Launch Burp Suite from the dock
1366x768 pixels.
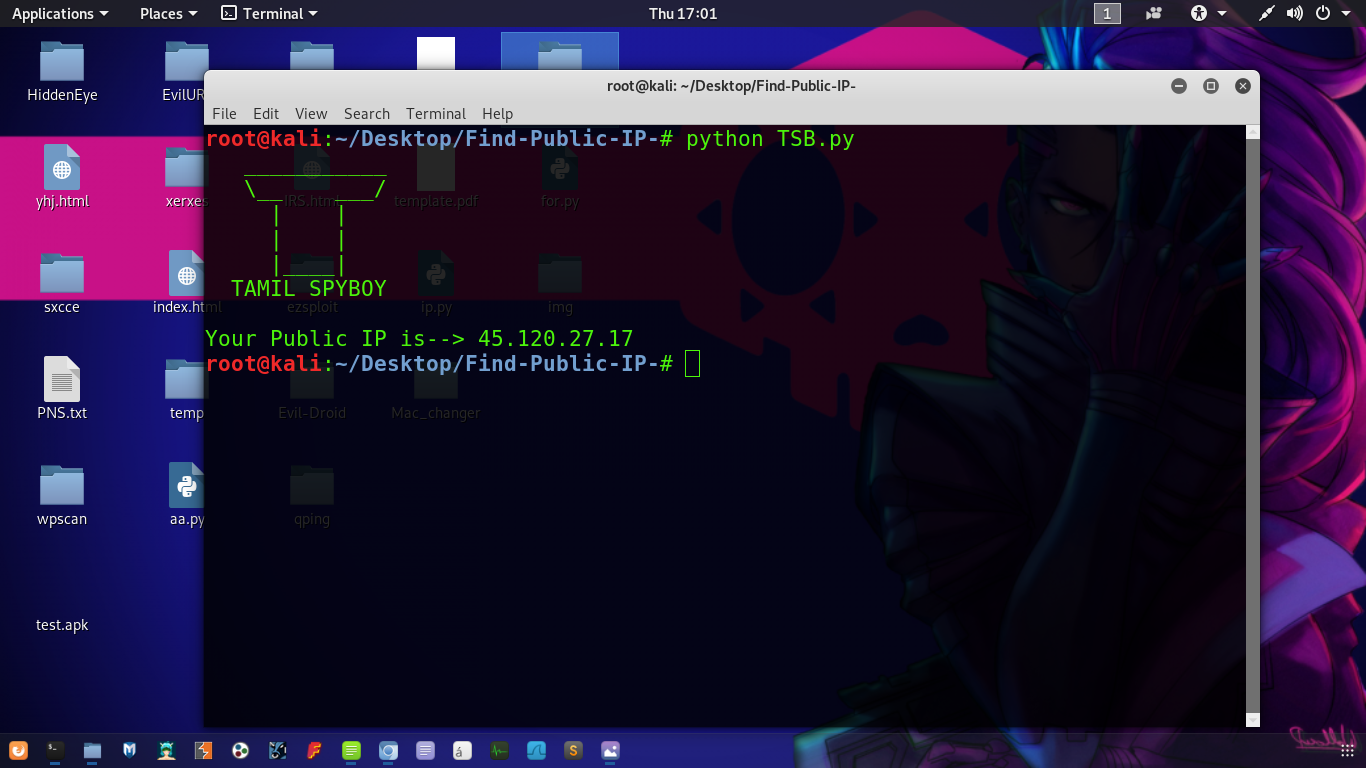(x=203, y=750)
